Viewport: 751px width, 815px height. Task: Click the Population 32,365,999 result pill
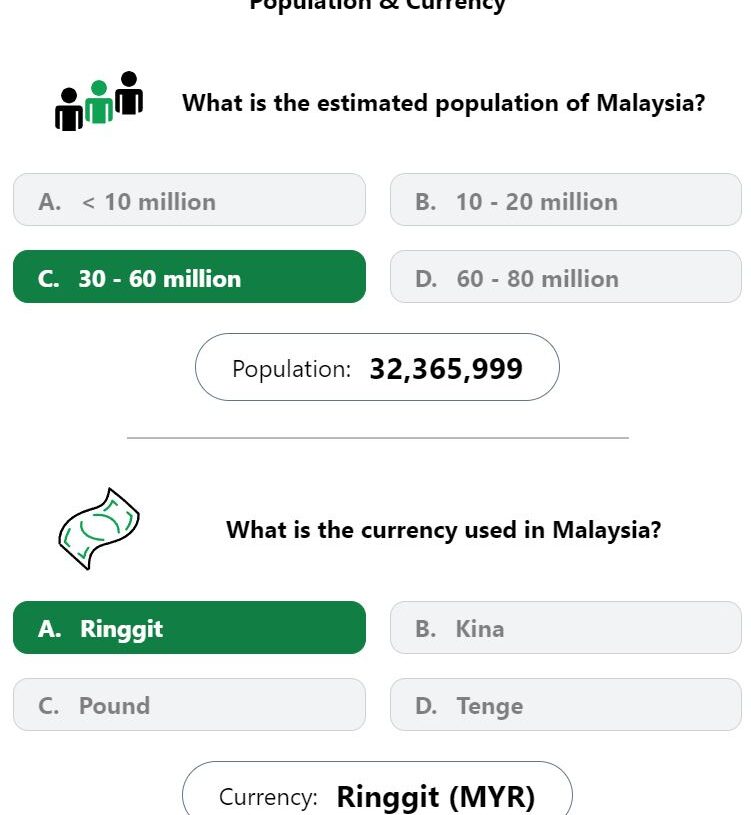[x=377, y=367]
